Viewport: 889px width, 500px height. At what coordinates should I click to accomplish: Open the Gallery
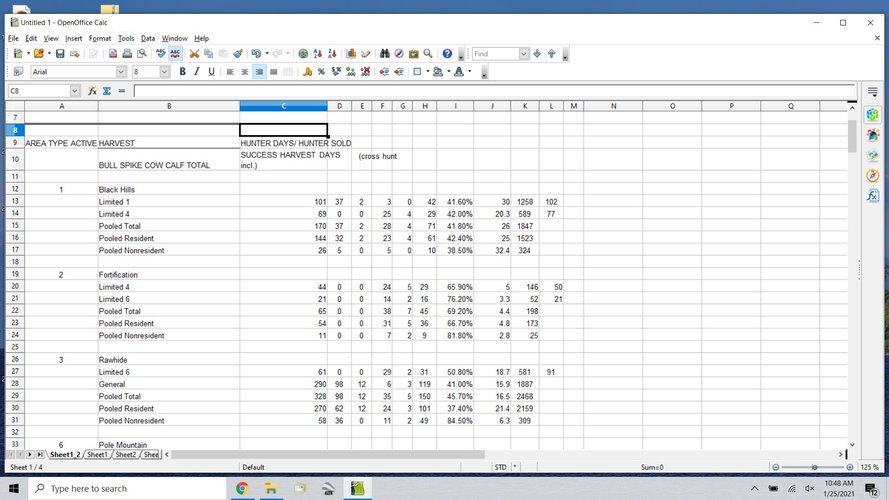click(414, 53)
